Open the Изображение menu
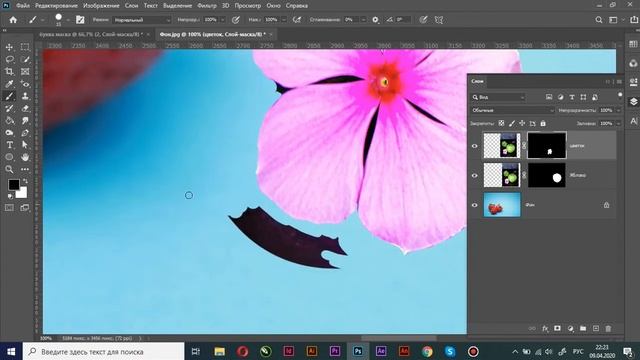Screen dimensions: 640x360 [x=101, y=6]
